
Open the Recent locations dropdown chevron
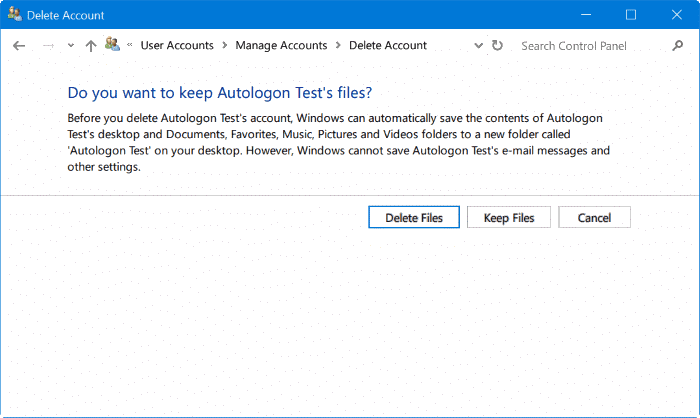[x=70, y=46]
